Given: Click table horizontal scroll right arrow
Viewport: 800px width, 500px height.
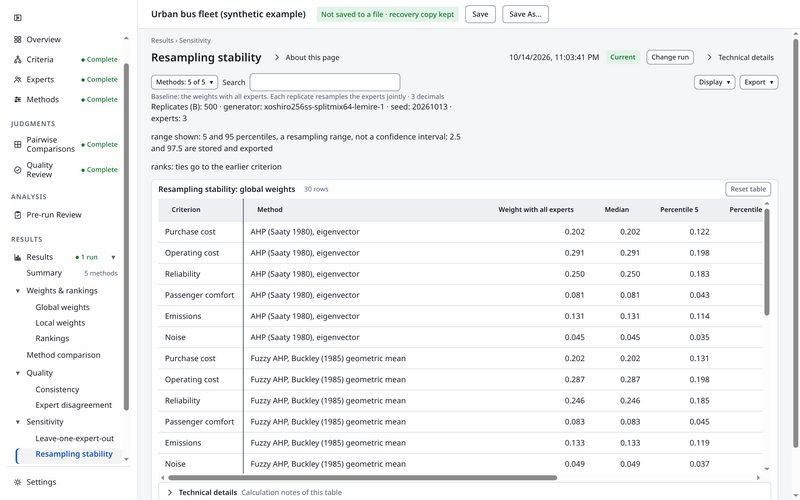Looking at the screenshot, I should coord(758,478).
